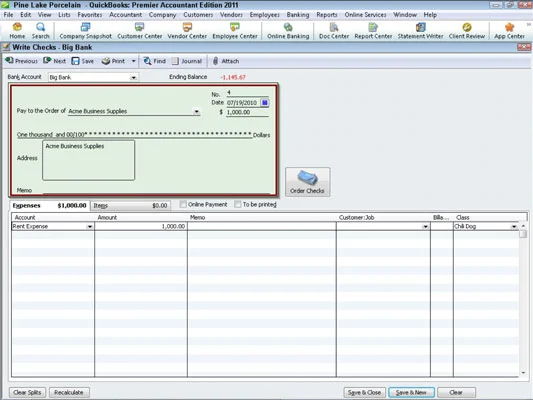This screenshot has height=400, width=533.
Task: Click the Order Checks button
Action: coord(307,182)
